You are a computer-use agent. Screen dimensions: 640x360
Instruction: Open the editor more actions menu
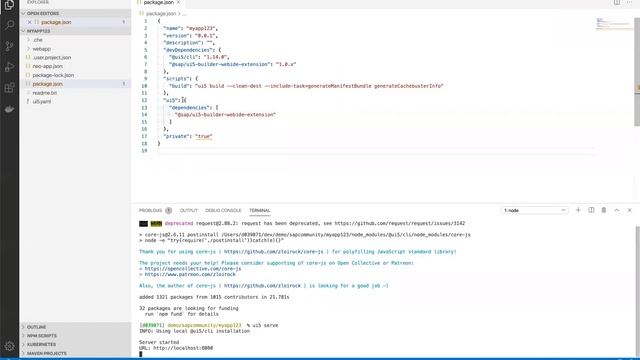[x=629, y=2]
